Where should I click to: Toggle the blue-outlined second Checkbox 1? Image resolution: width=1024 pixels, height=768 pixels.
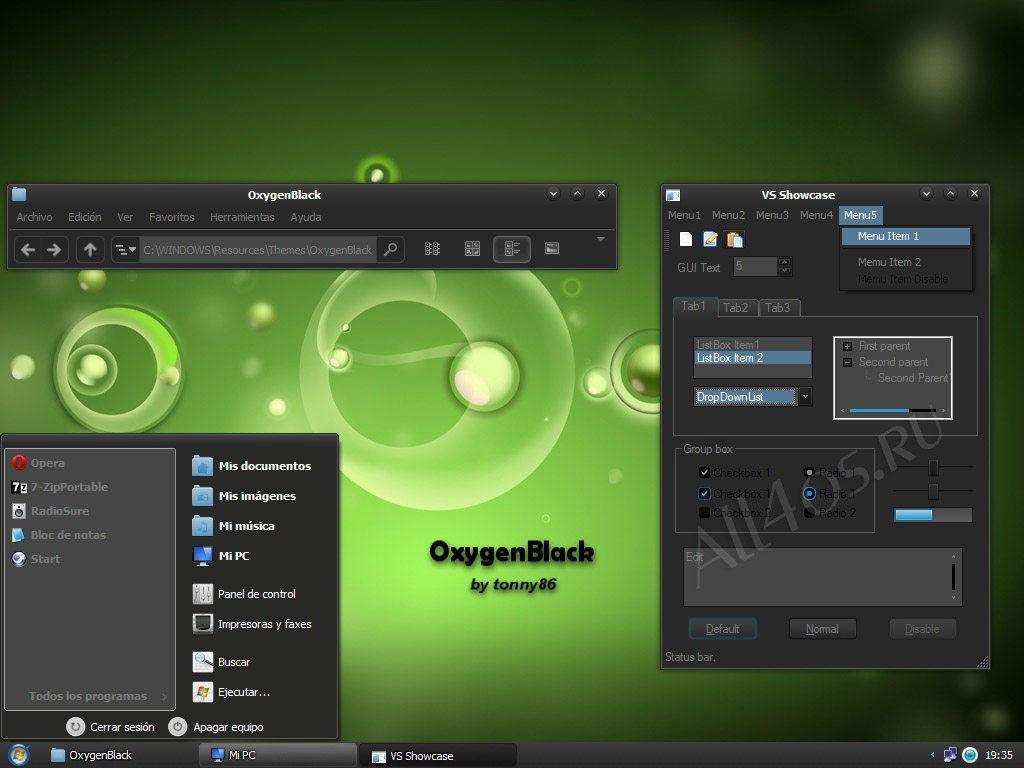coord(704,494)
